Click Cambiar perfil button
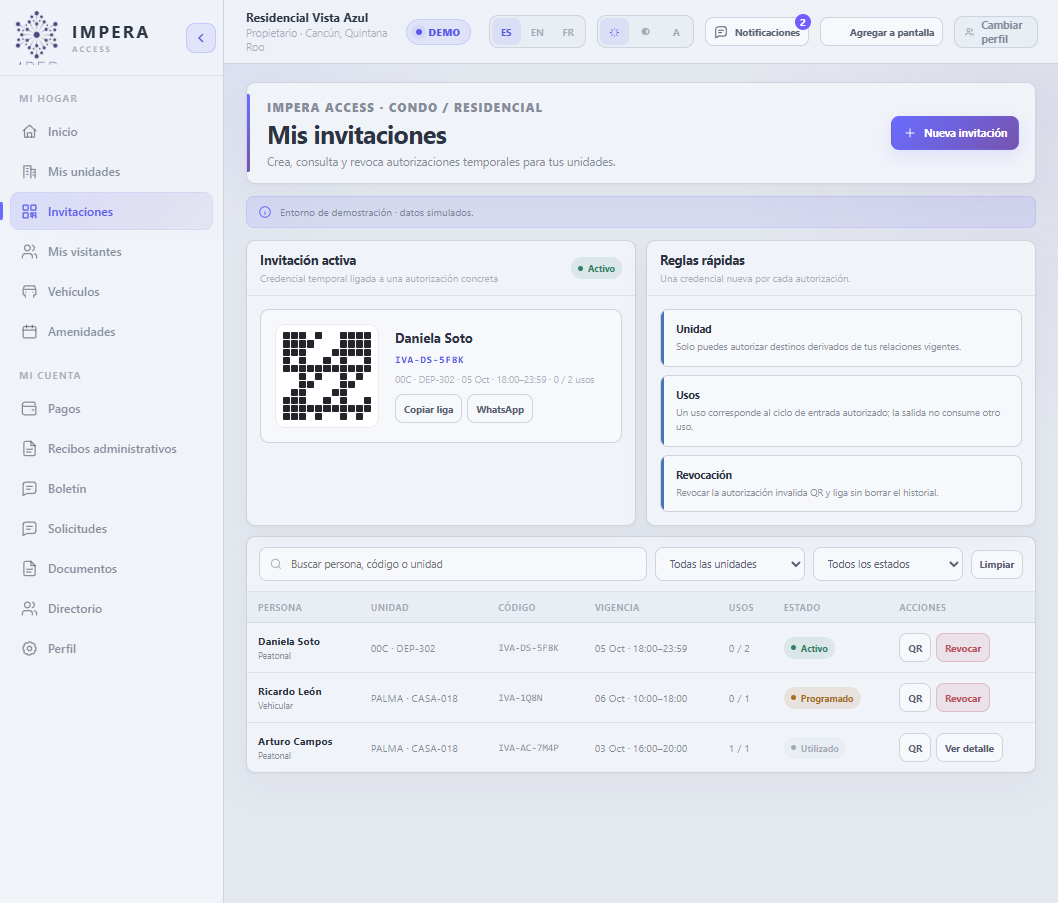 [996, 32]
